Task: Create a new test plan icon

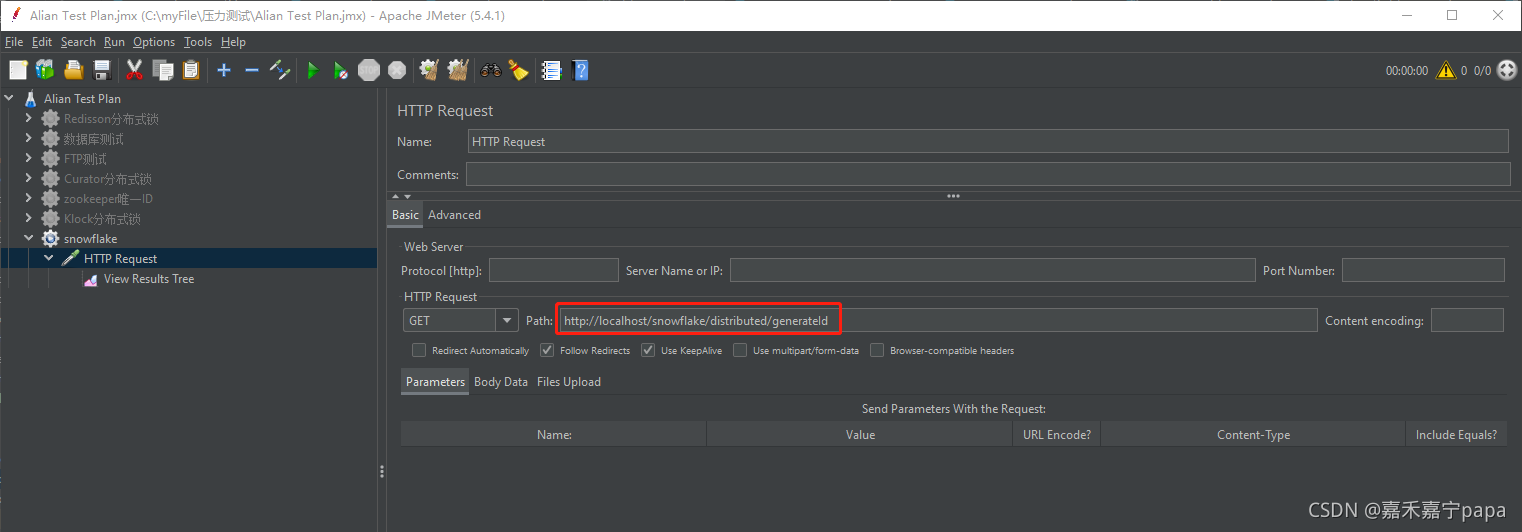Action: (x=18, y=70)
